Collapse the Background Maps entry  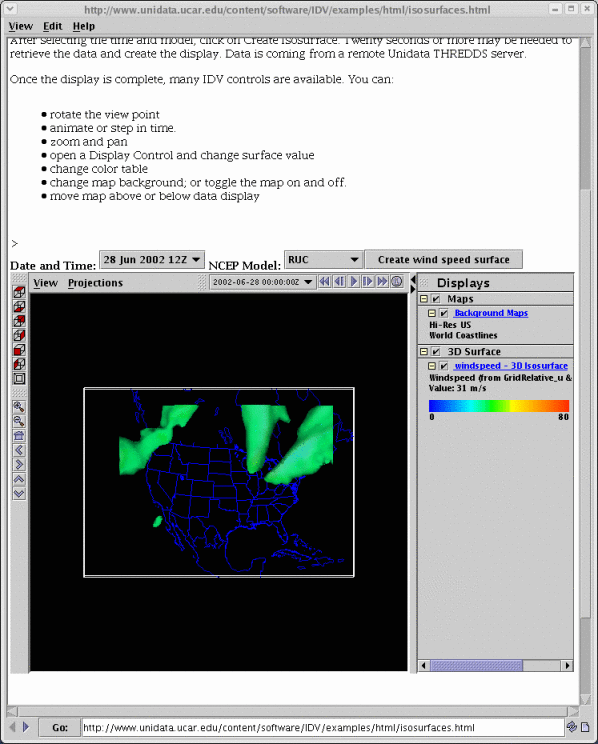click(x=432, y=313)
